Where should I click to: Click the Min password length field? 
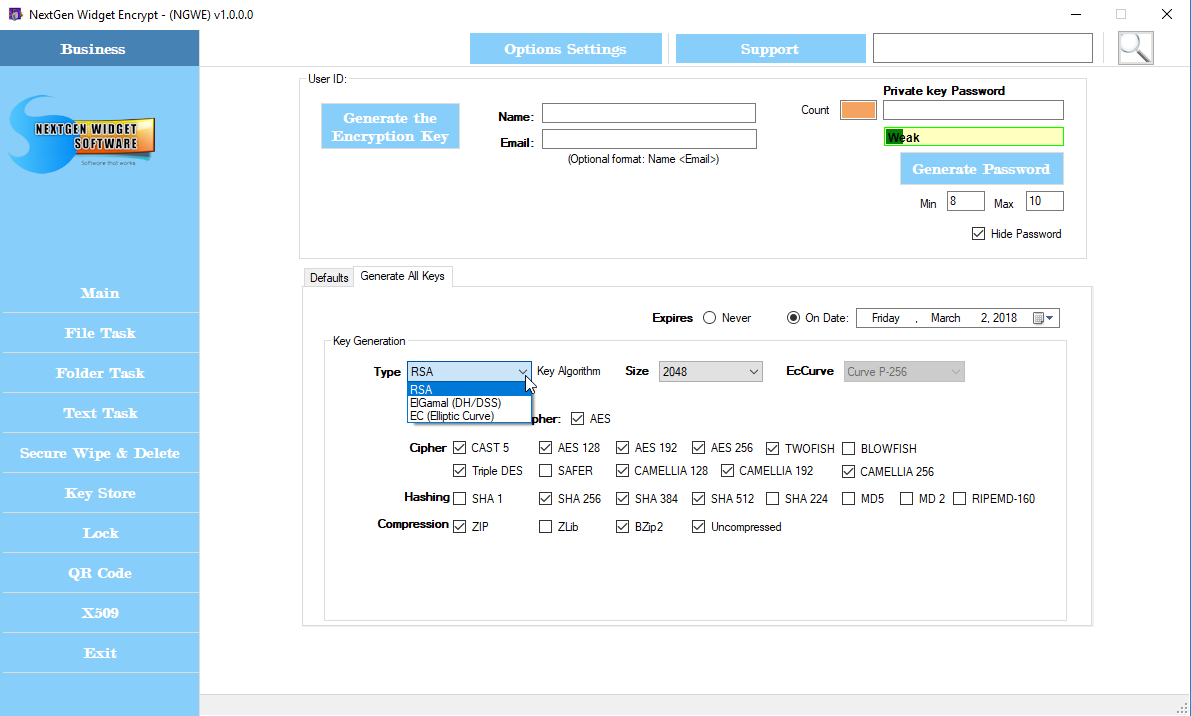pyautogui.click(x=965, y=201)
